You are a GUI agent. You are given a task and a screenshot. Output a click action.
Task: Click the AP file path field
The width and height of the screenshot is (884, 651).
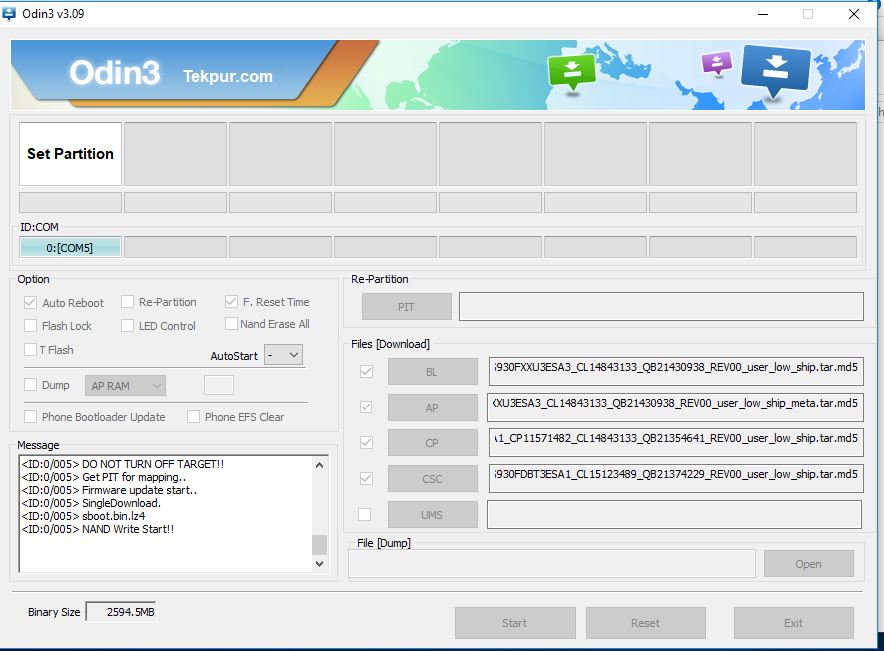(675, 407)
